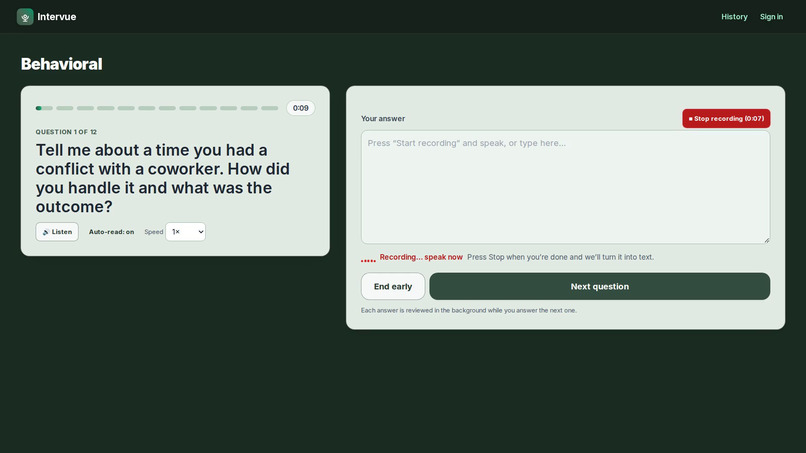Click the 0:09 question timer badge
This screenshot has height=453, width=806.
301,108
